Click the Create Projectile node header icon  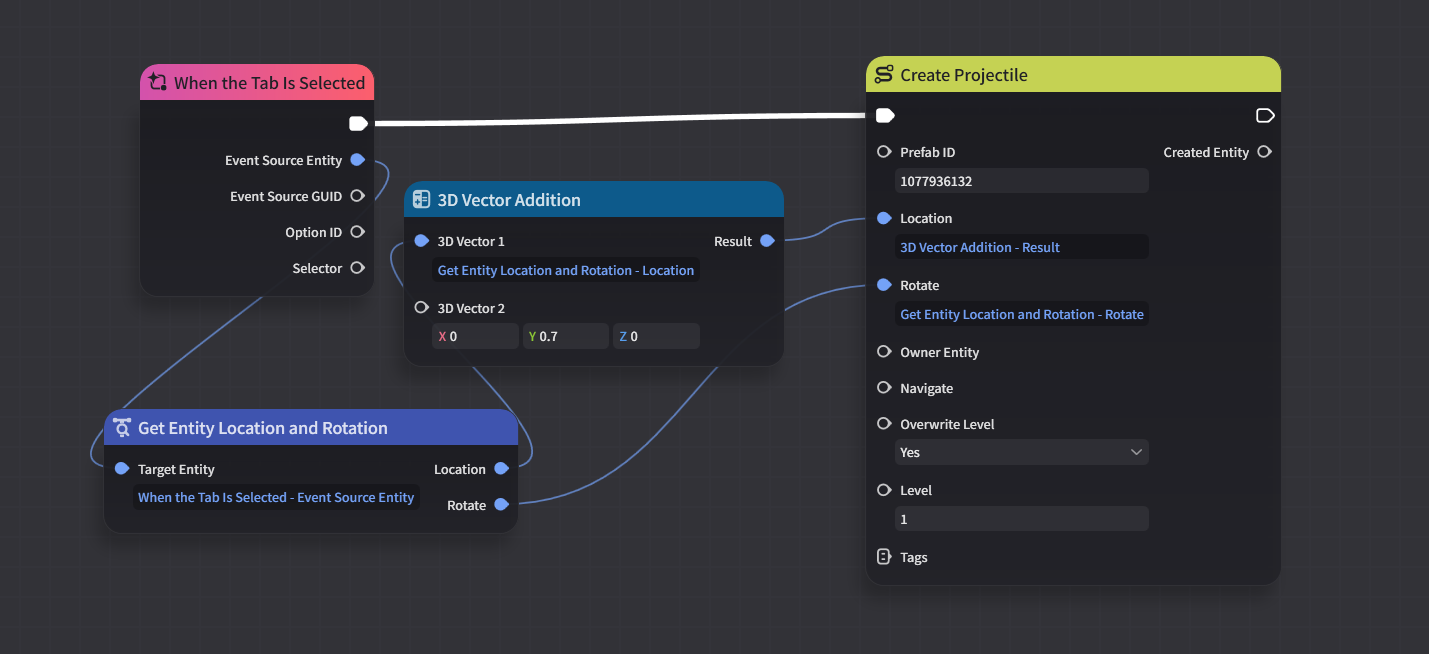tap(884, 75)
